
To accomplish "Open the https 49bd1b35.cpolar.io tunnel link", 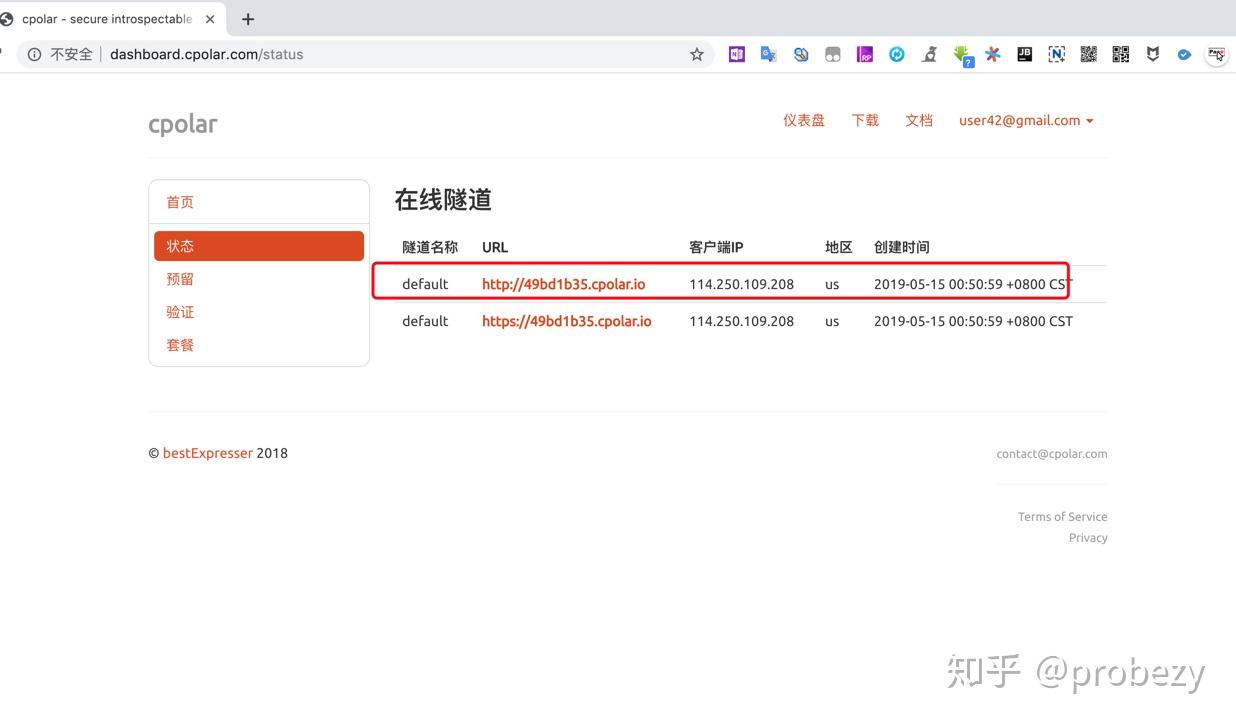I will point(566,320).
